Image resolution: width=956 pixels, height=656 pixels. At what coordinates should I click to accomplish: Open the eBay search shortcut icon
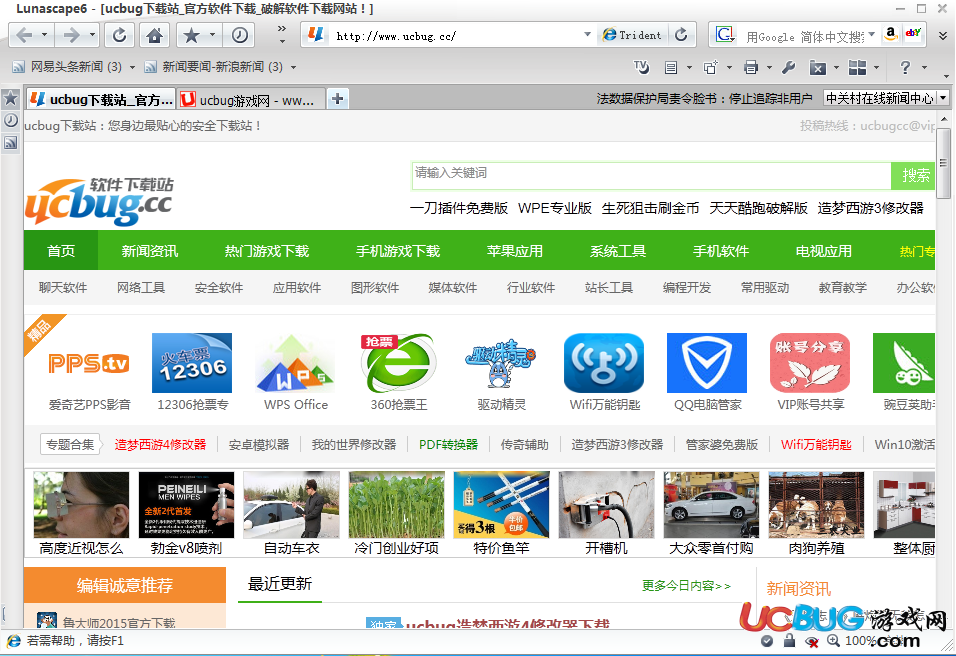(x=913, y=34)
